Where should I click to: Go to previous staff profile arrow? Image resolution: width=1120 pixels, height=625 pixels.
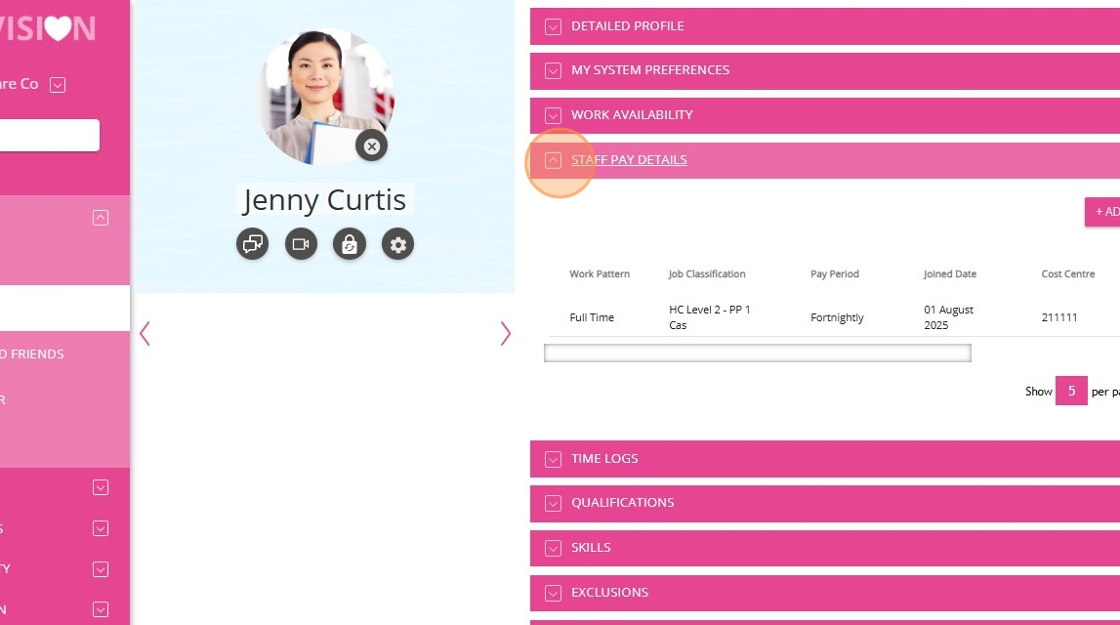coord(145,334)
